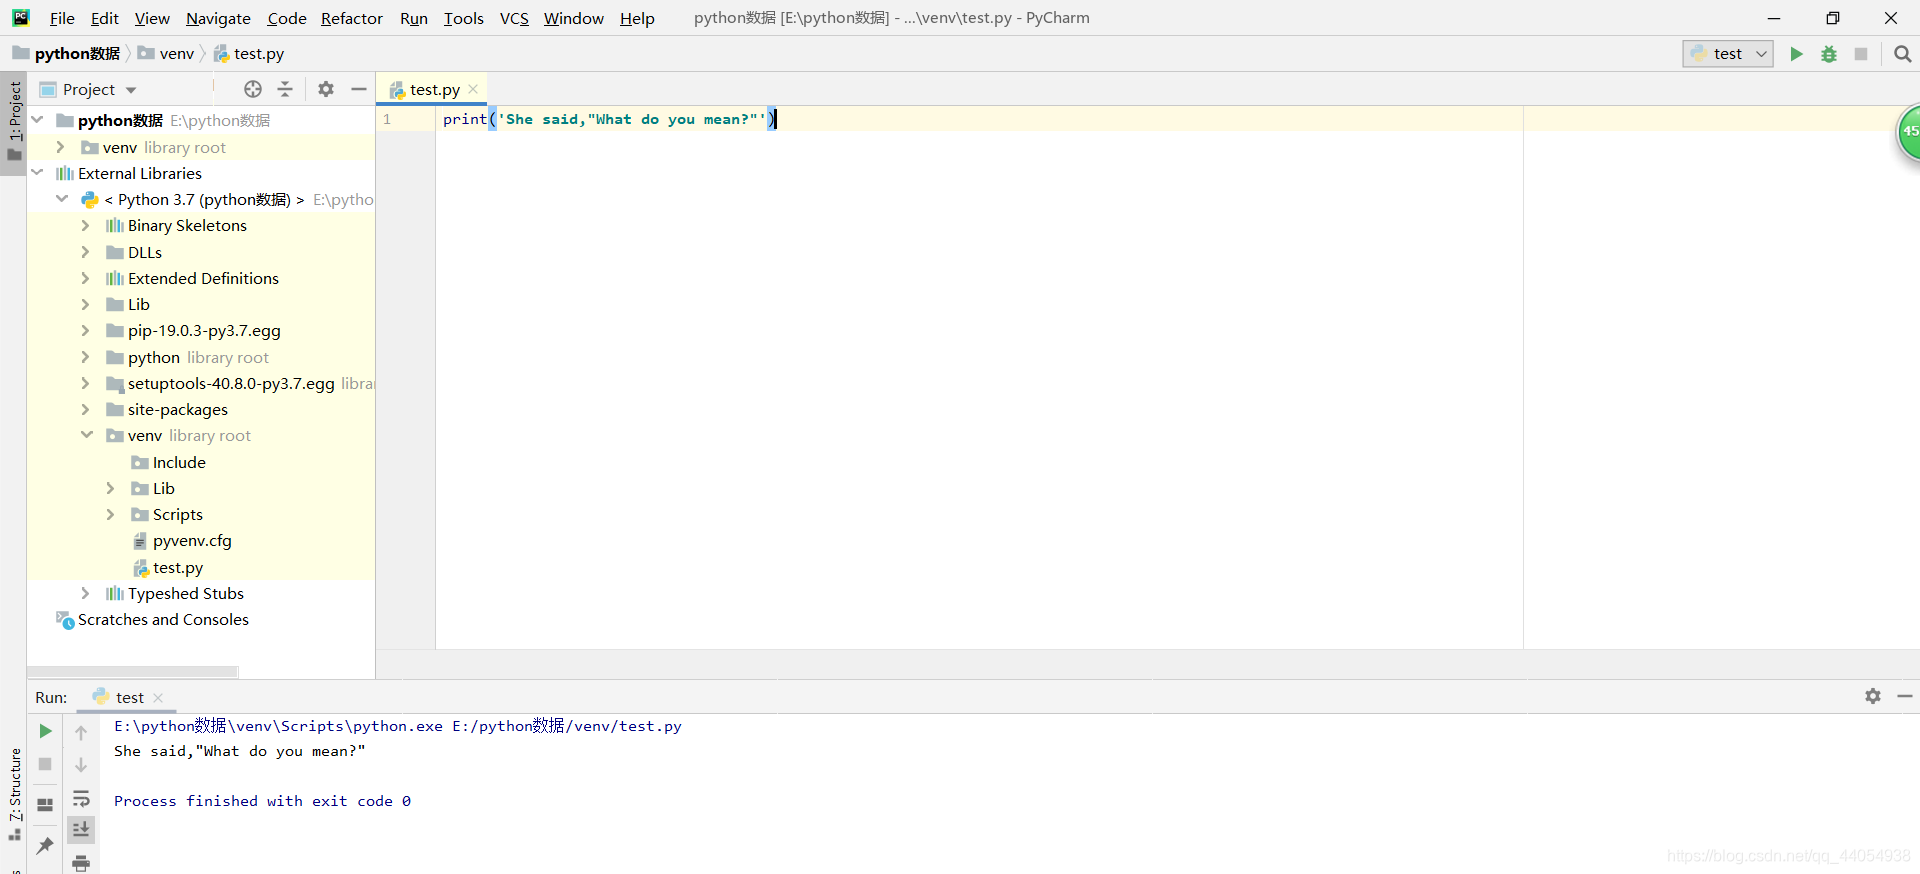Screen dimensions: 1920x874
Task: Expand the top venv library root folder
Action: [x=60, y=147]
